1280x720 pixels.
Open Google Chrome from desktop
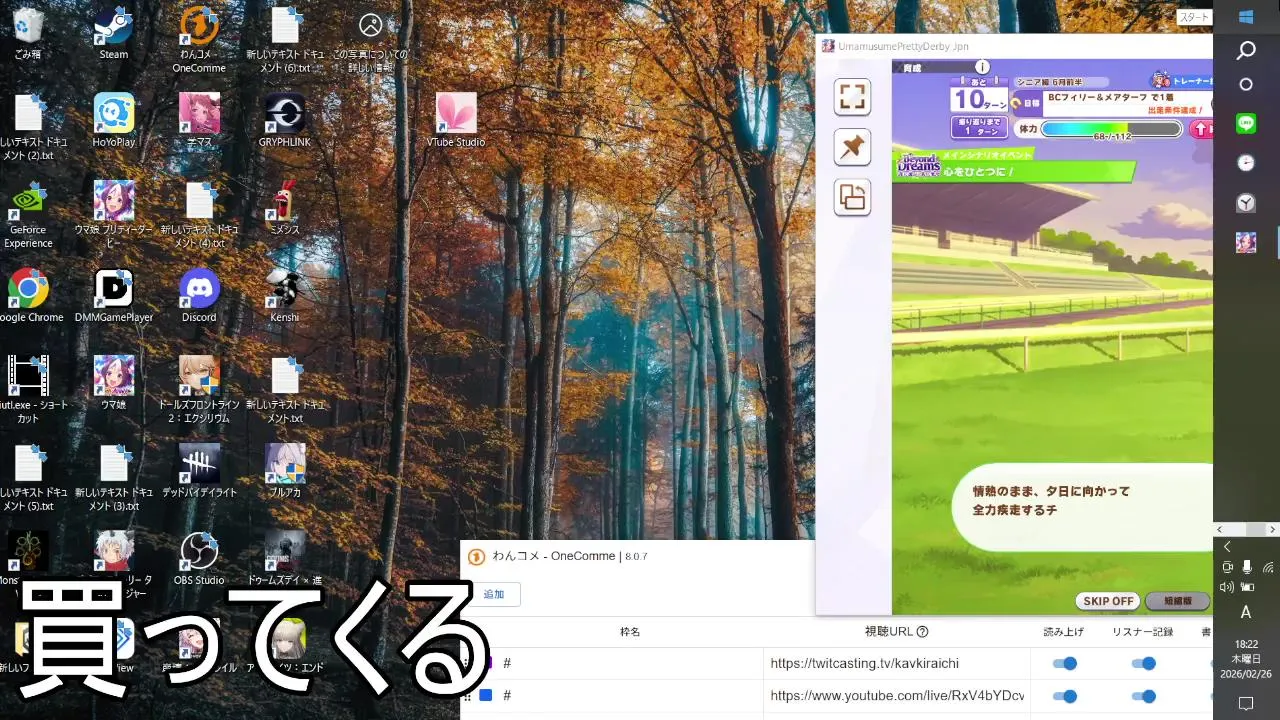[28, 296]
